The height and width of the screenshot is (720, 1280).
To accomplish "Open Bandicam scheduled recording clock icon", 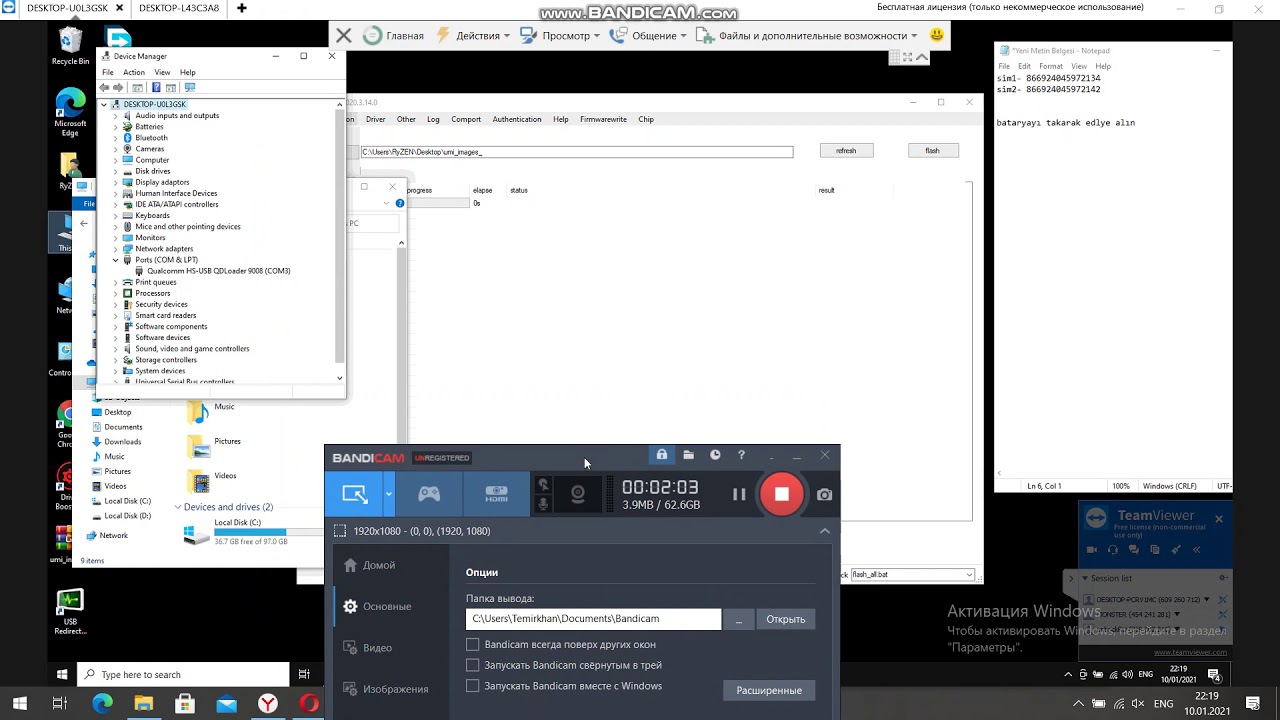I will [x=715, y=455].
